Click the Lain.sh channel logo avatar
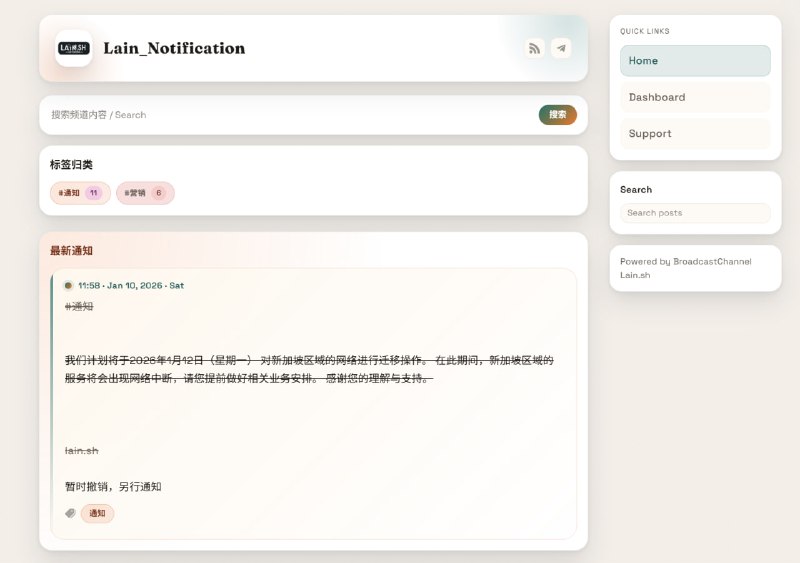Screen dimensions: 800x563 [x=74, y=48]
